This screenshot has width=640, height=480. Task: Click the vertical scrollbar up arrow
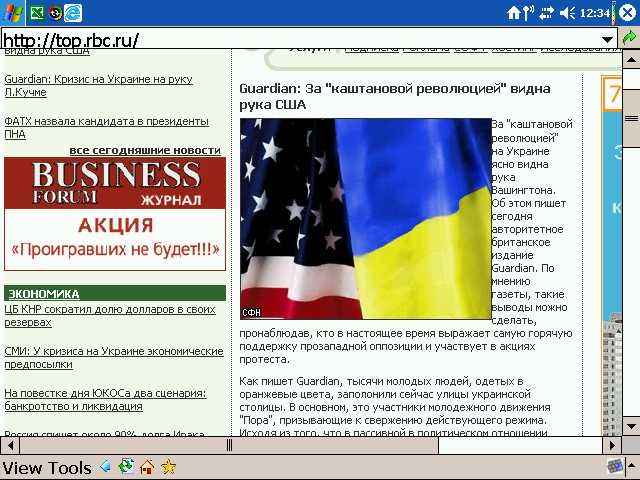(631, 60)
